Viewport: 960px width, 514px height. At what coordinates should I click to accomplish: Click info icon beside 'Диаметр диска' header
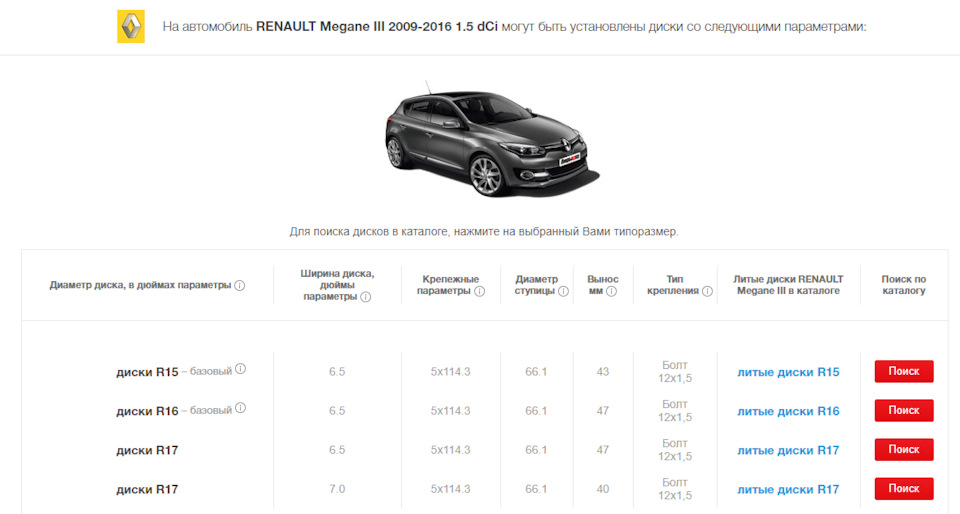pos(240,285)
